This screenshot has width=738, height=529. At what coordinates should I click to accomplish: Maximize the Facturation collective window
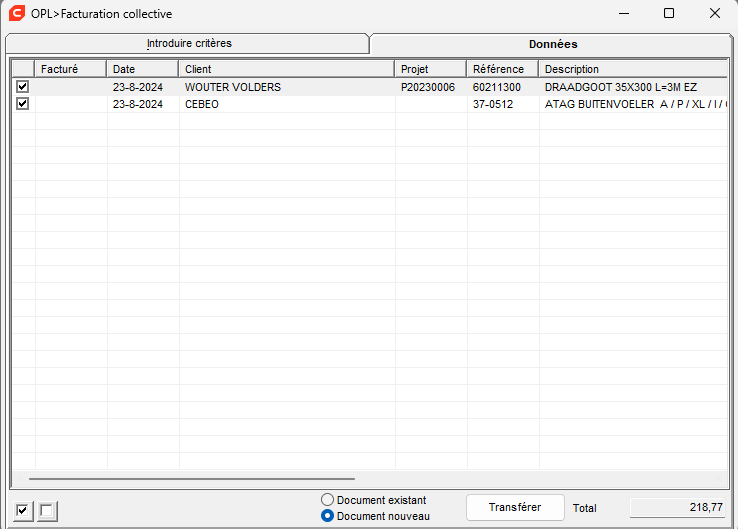(x=669, y=13)
